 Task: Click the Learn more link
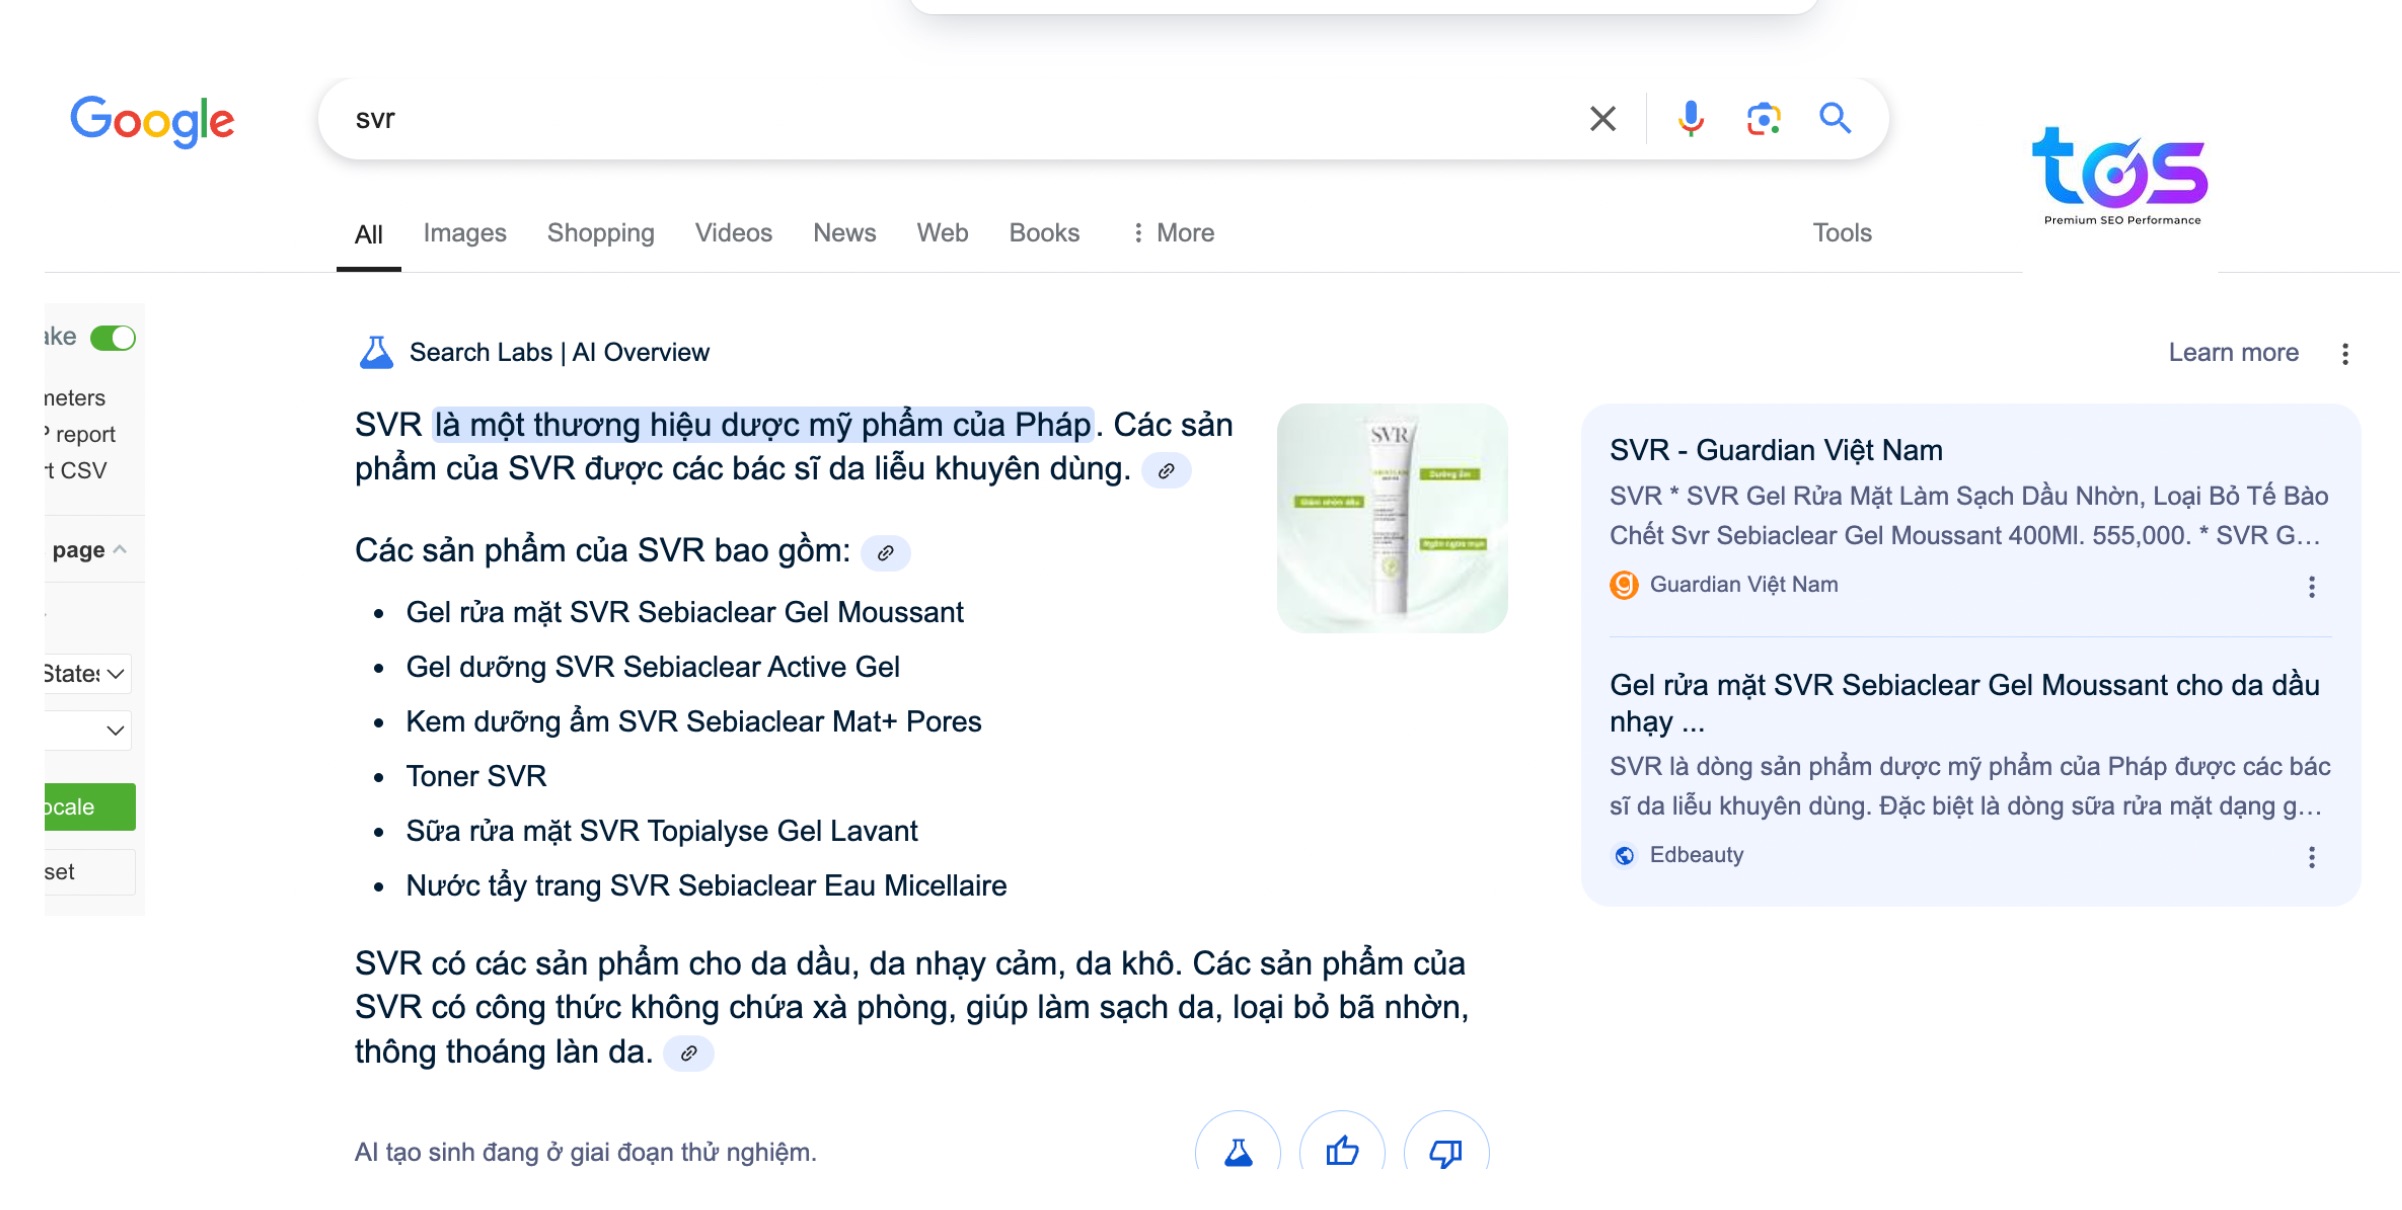tap(2233, 353)
